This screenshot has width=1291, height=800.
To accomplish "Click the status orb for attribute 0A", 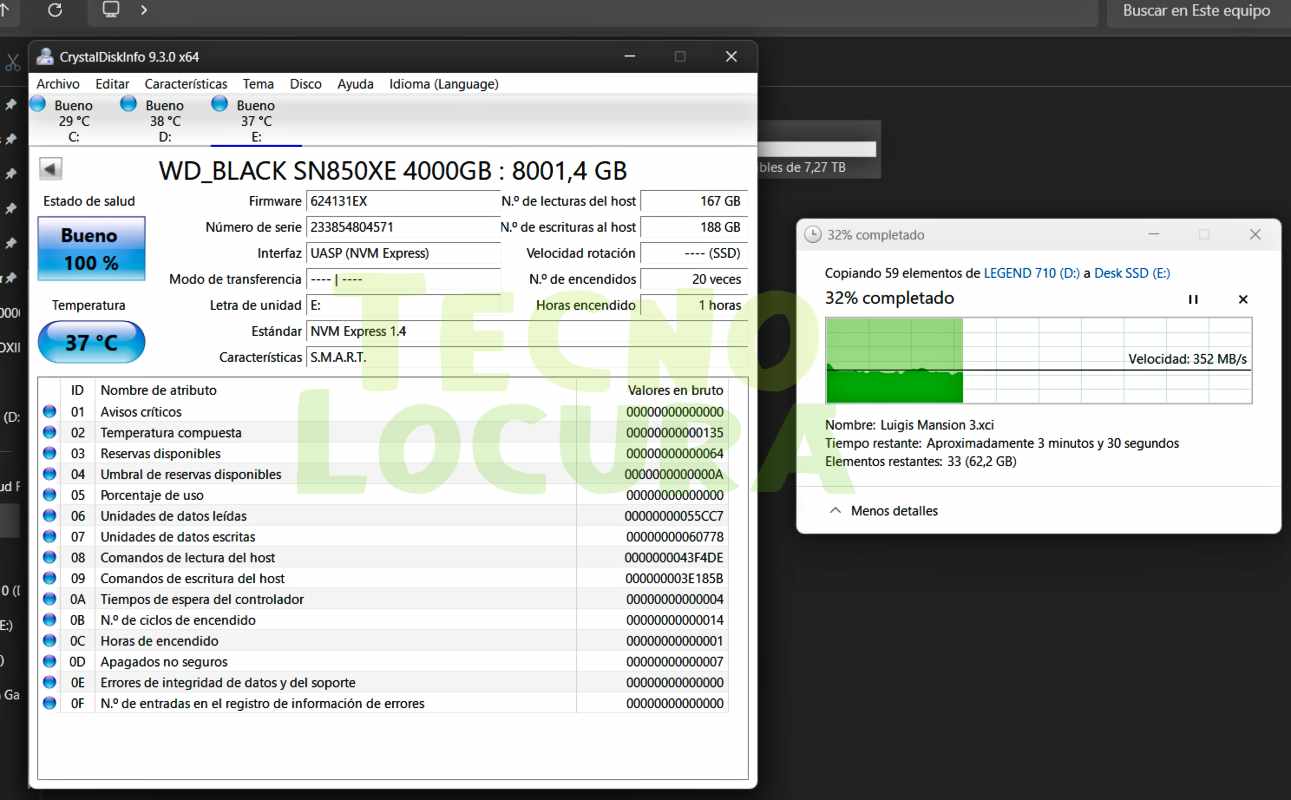I will [49, 599].
